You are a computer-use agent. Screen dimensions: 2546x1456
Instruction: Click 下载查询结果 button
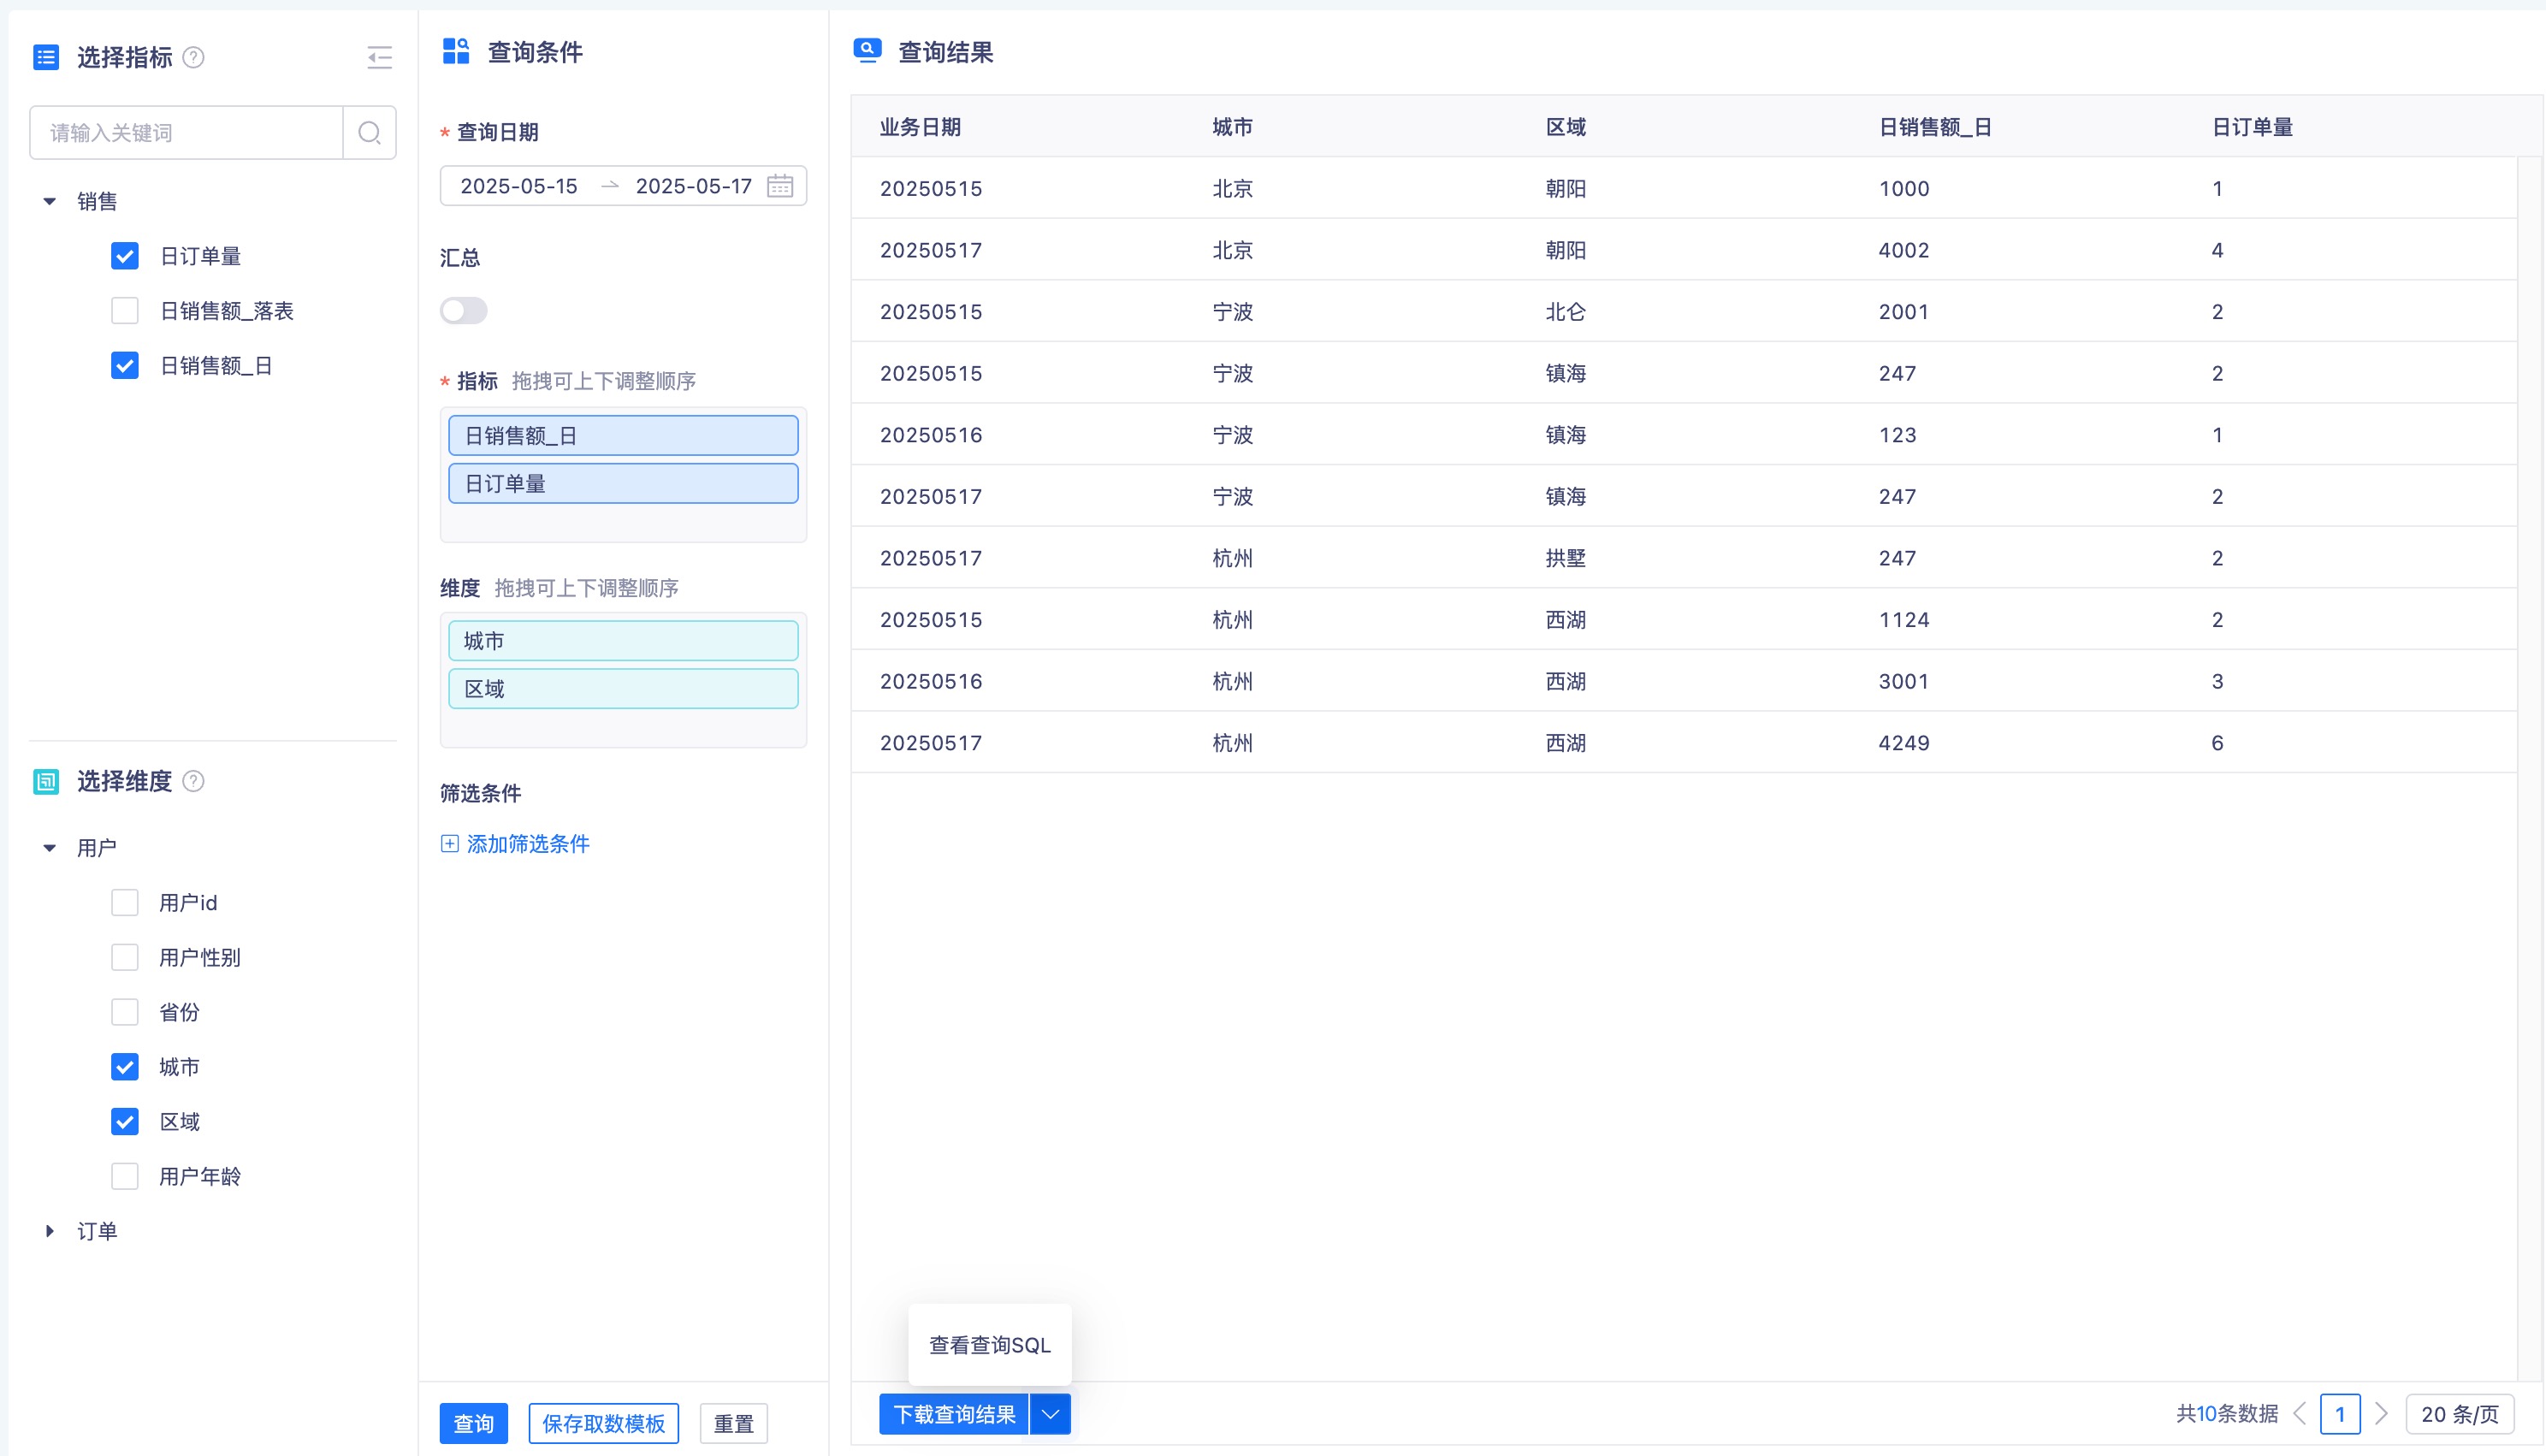[954, 1414]
